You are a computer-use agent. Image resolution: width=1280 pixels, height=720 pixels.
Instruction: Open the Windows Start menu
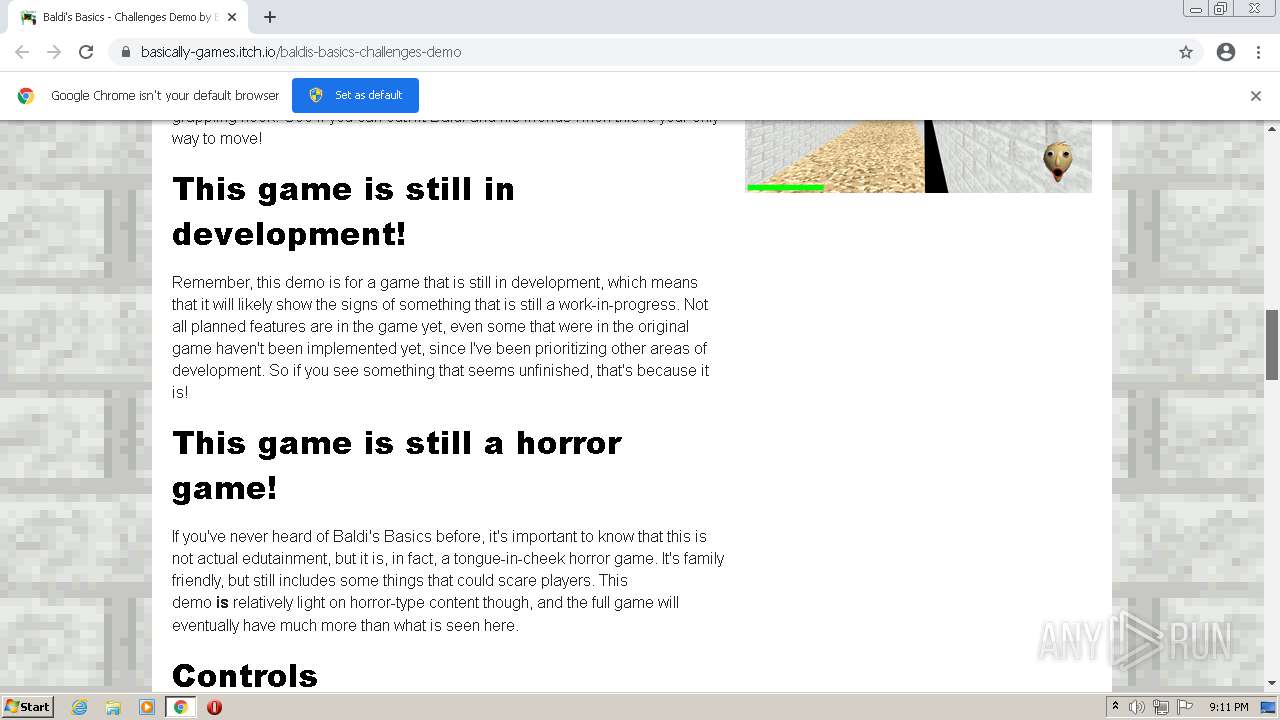click(27, 707)
